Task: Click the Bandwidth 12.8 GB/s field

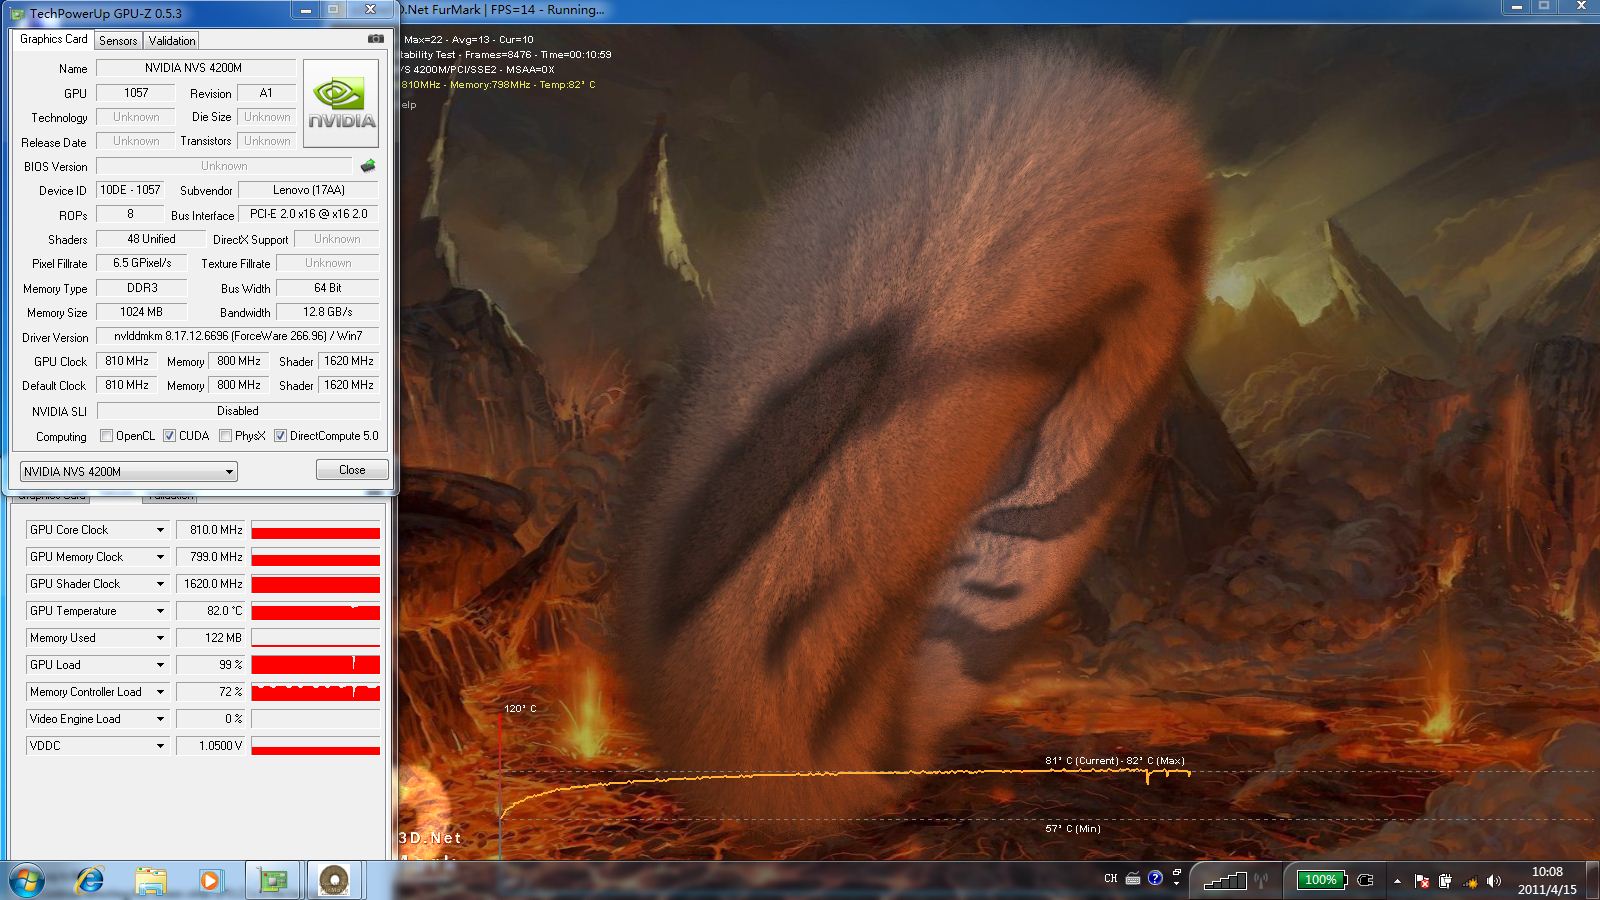Action: [x=328, y=312]
